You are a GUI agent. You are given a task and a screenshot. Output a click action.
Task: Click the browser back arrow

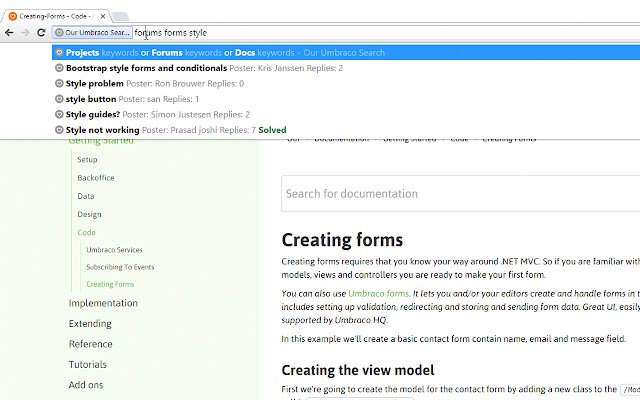[x=9, y=32]
